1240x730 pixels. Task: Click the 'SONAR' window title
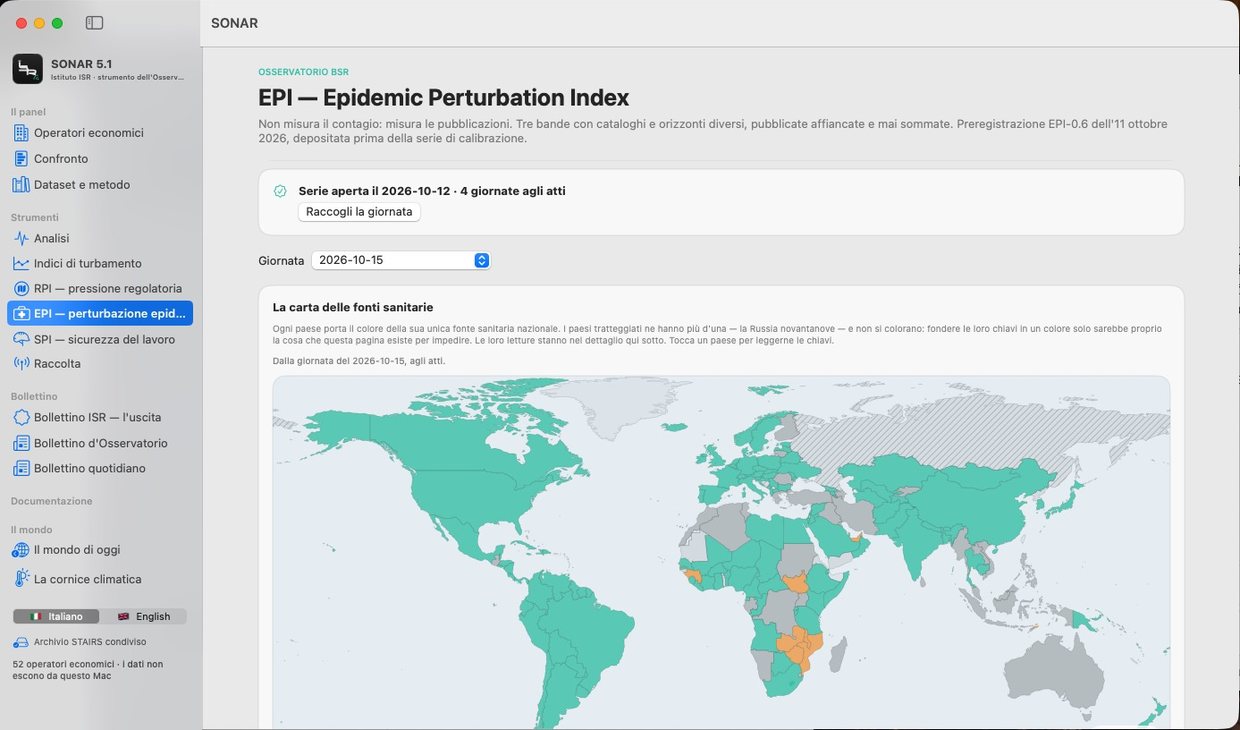tap(234, 23)
